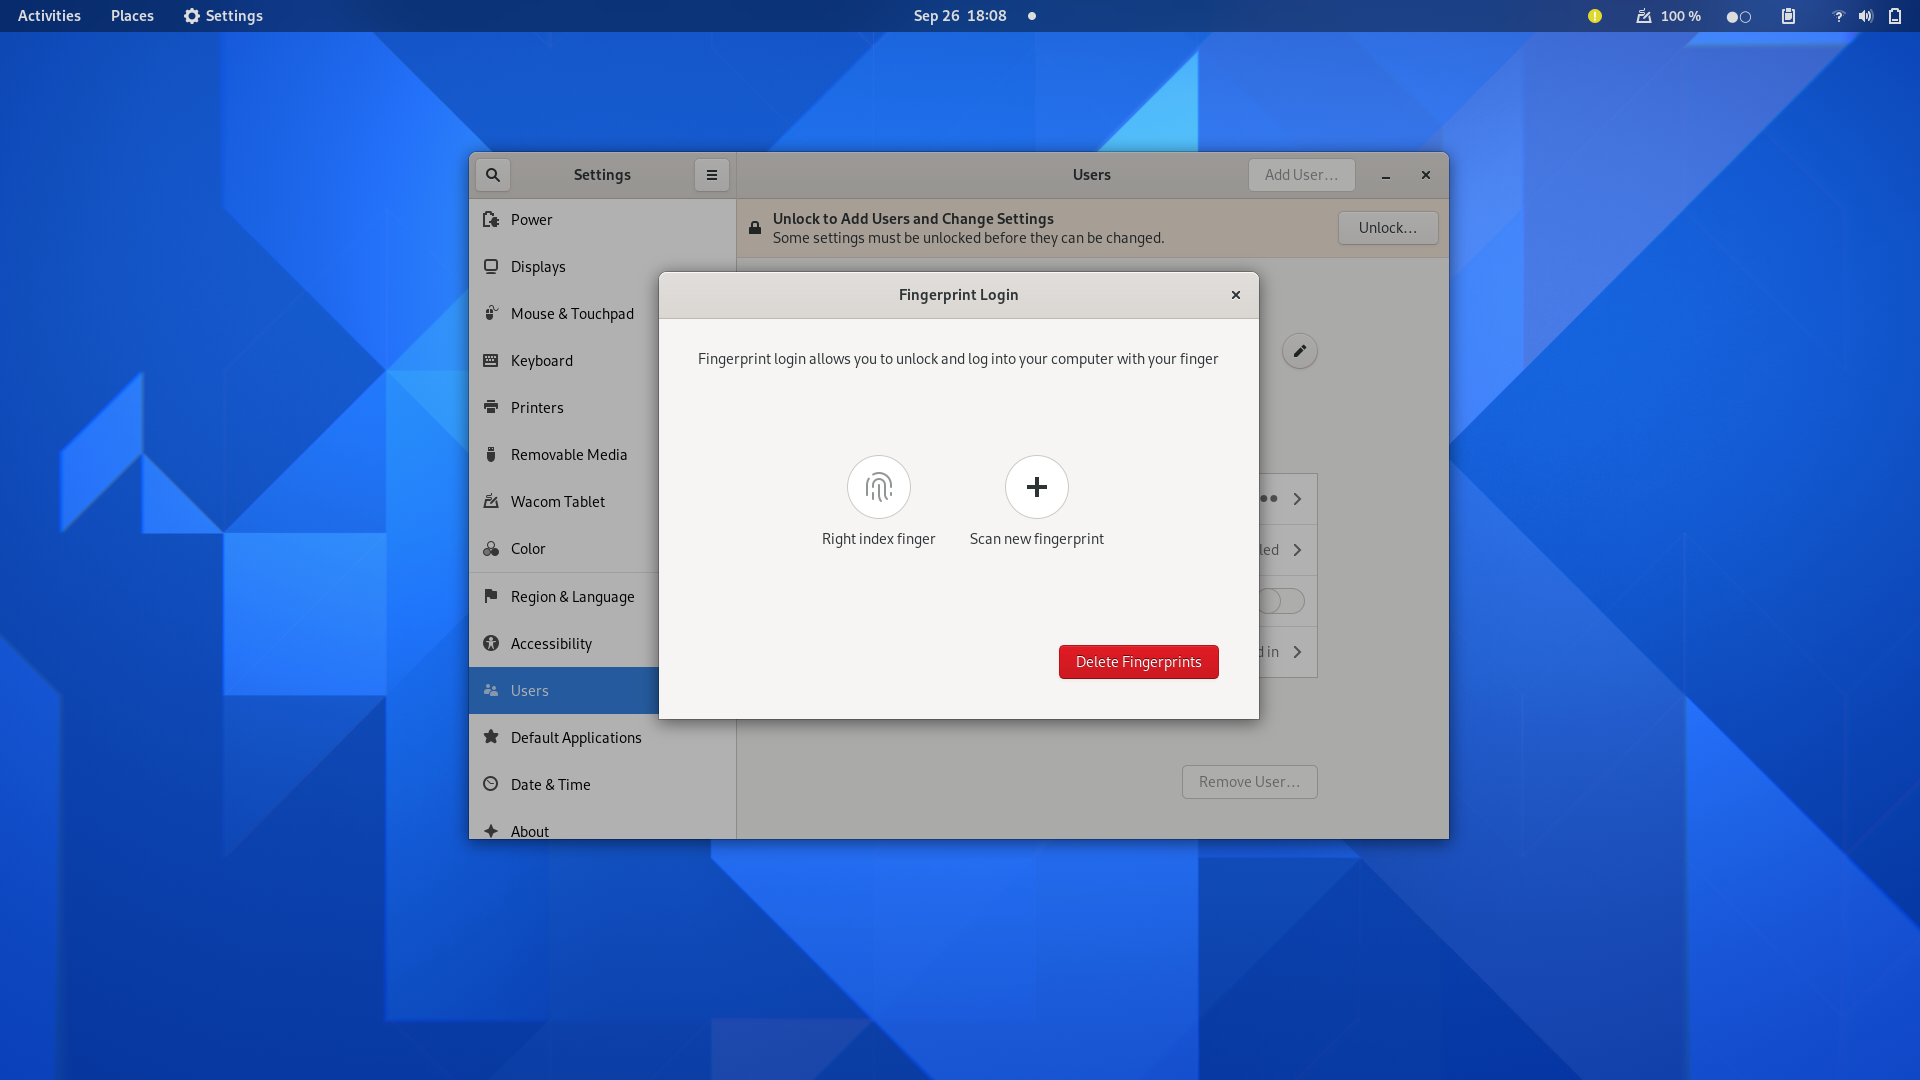This screenshot has height=1080, width=1920.
Task: Click the pencil edit name icon
Action: pos(1299,351)
